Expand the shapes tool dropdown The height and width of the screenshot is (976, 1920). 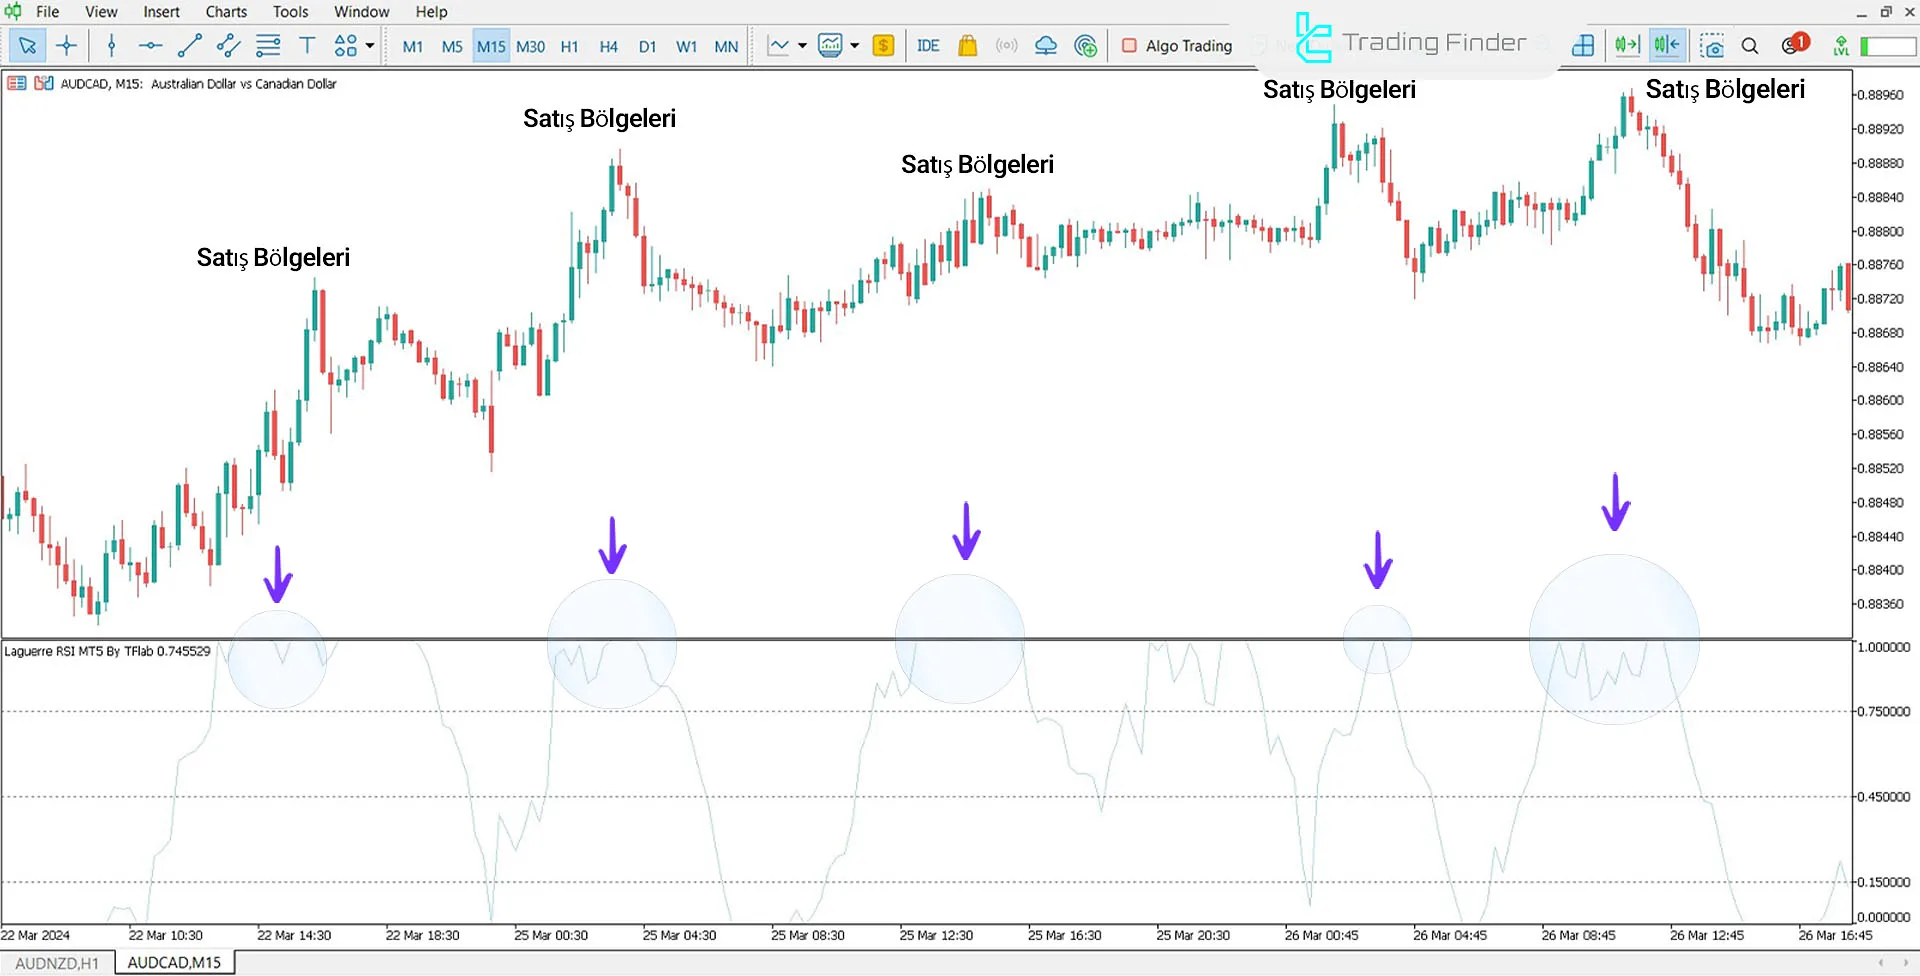click(x=368, y=45)
